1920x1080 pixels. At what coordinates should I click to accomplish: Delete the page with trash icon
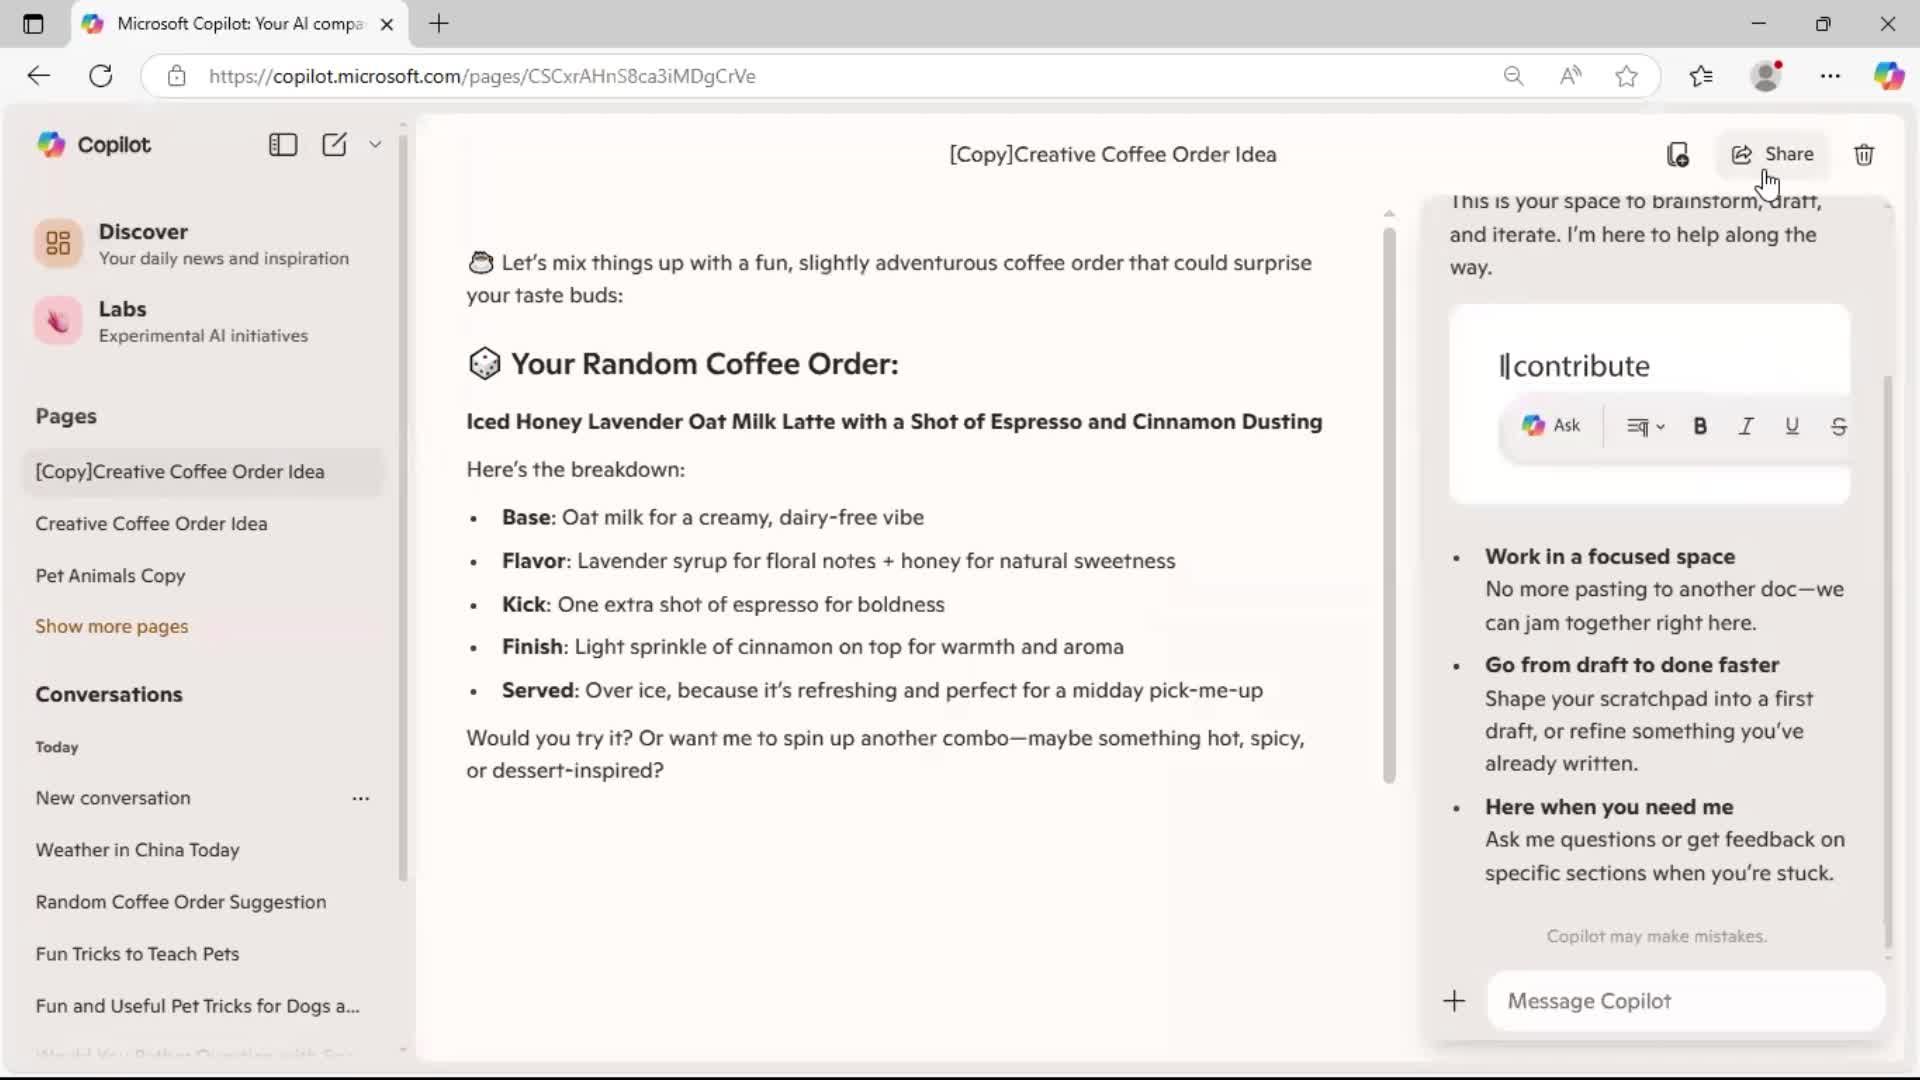pos(1864,154)
